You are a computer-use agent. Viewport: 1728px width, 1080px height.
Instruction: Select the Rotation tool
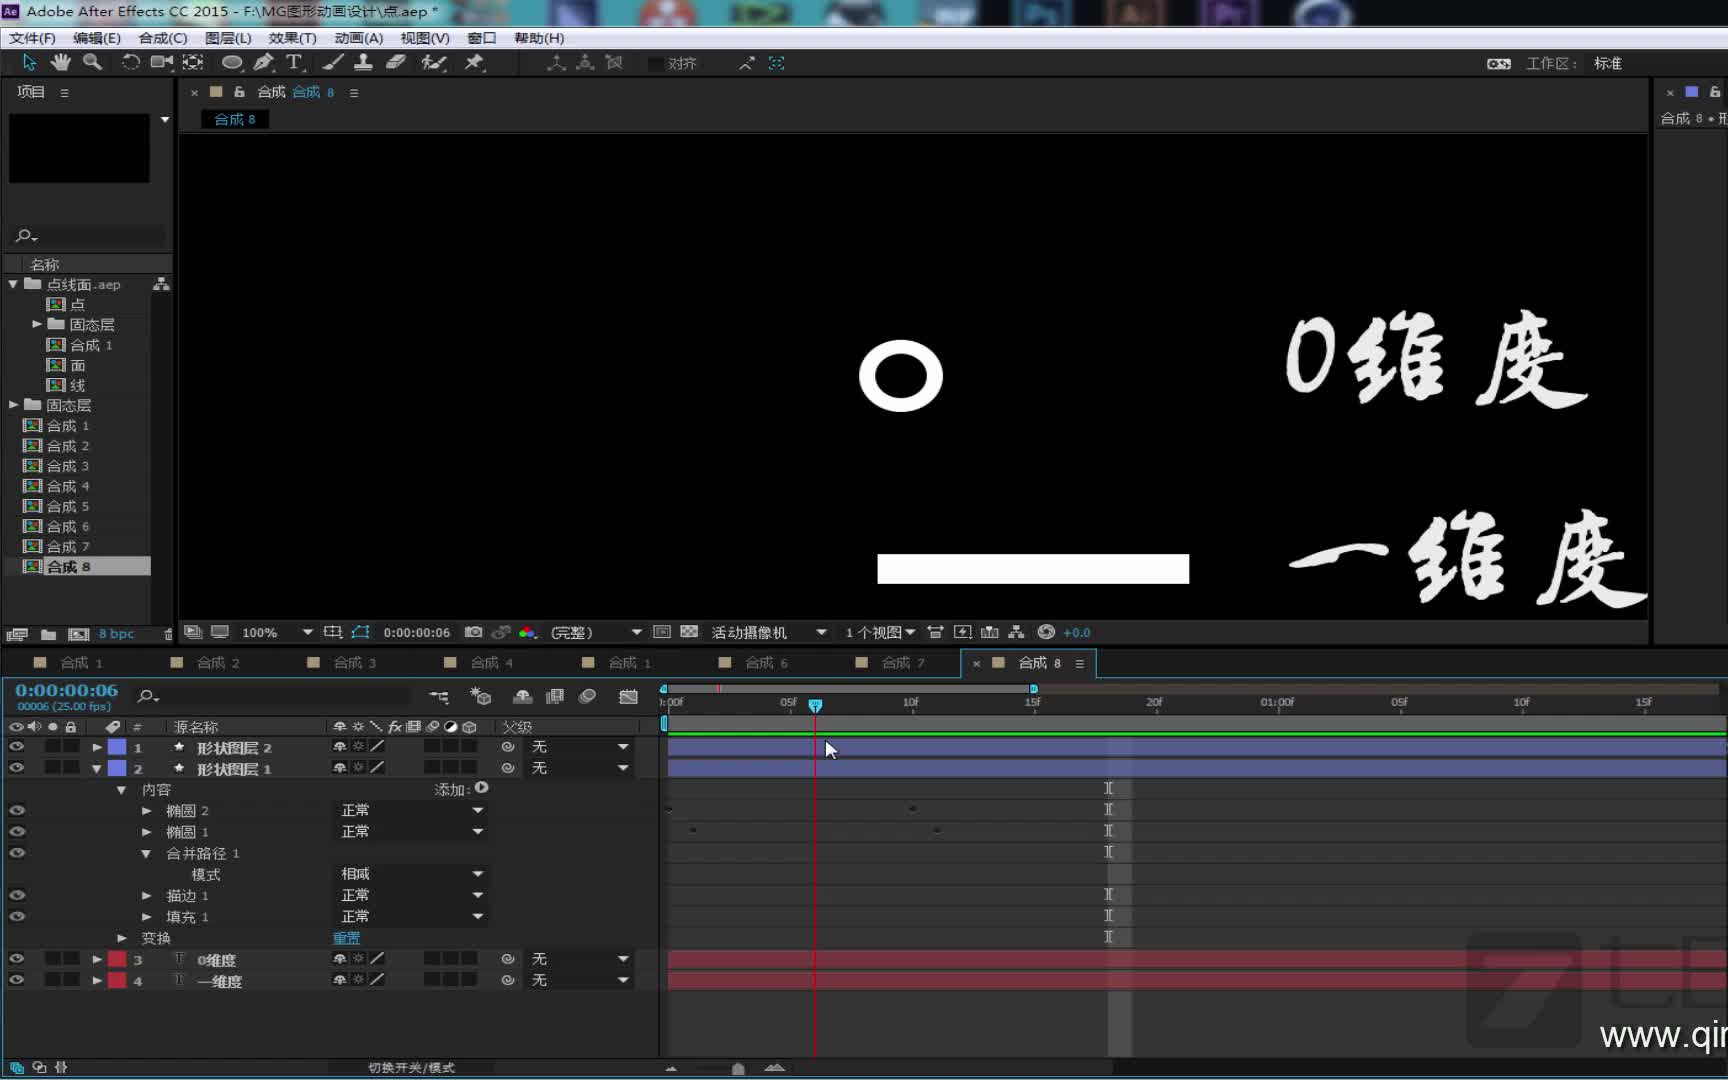130,62
